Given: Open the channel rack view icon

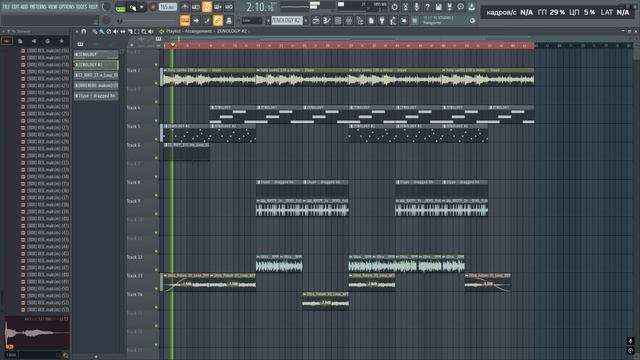Looking at the screenshot, I should pos(338,20).
